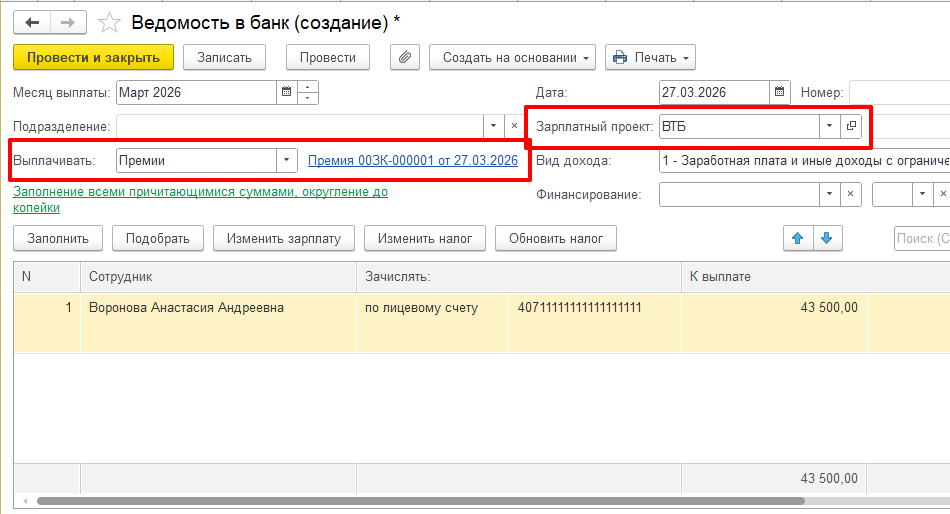Add document to favorites star
Screen dimensions: 950x514
[110, 22]
